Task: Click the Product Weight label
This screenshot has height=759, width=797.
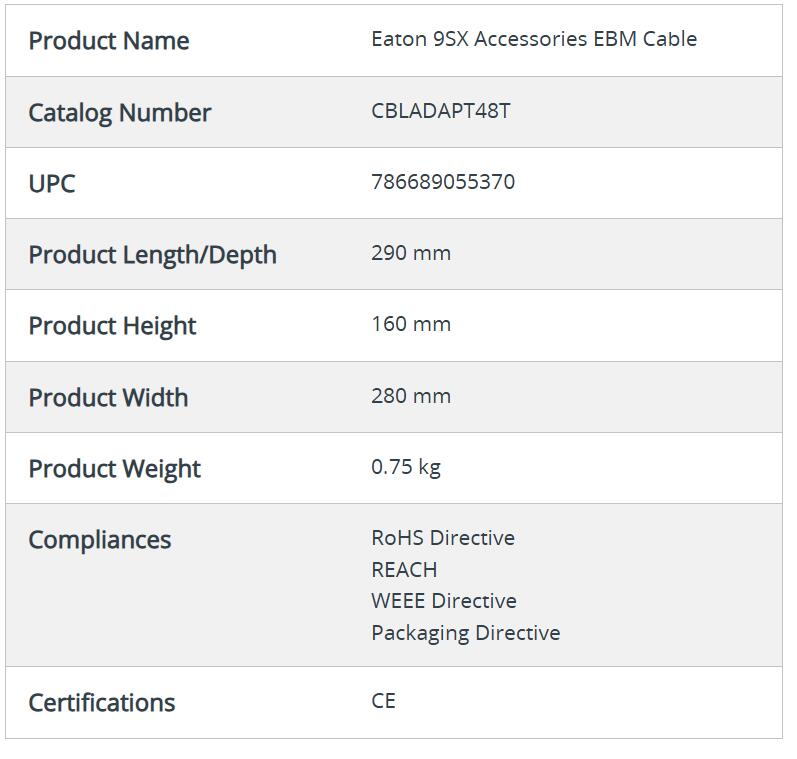Action: coord(114,468)
